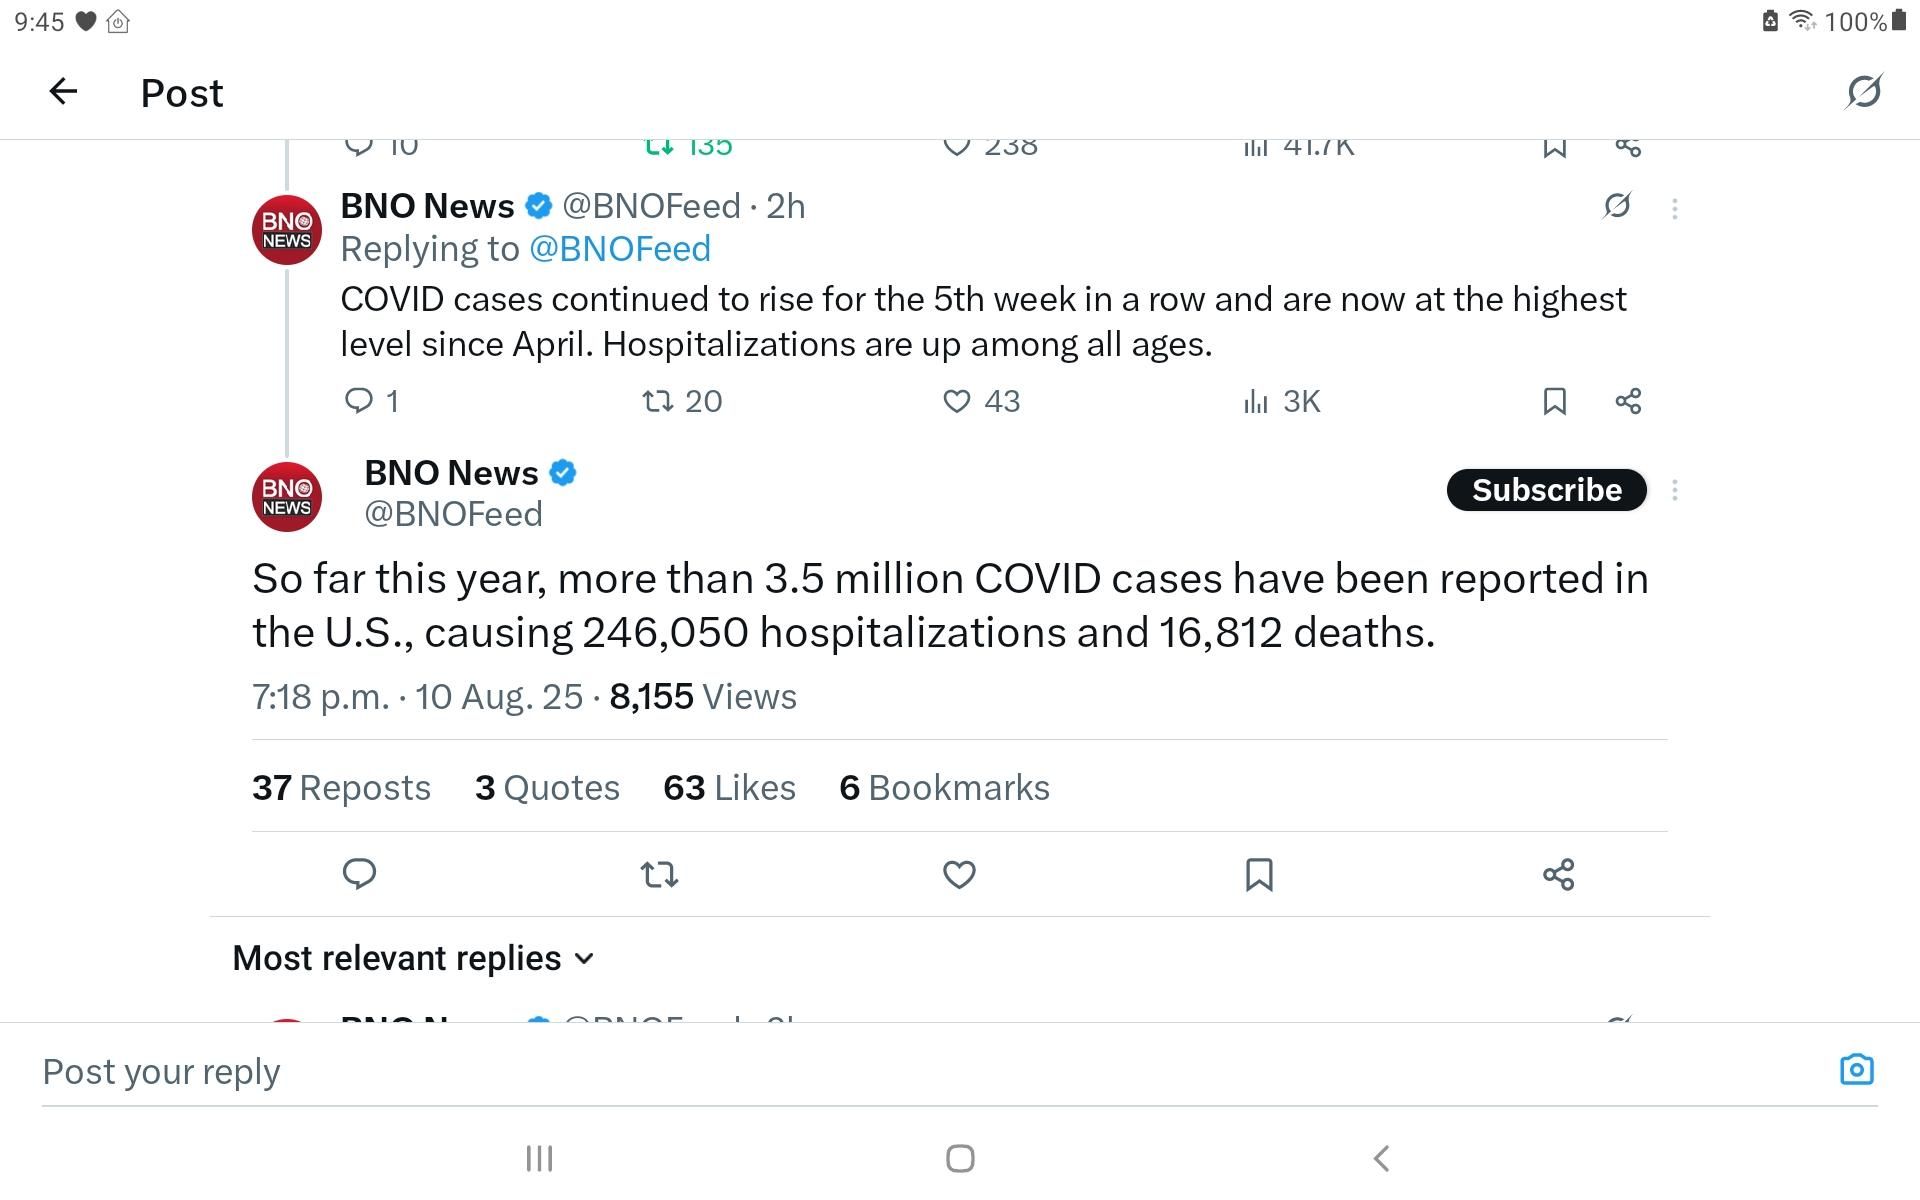Viewport: 1920px width, 1200px height.
Task: Share the main post via share icon
Action: (x=1558, y=875)
